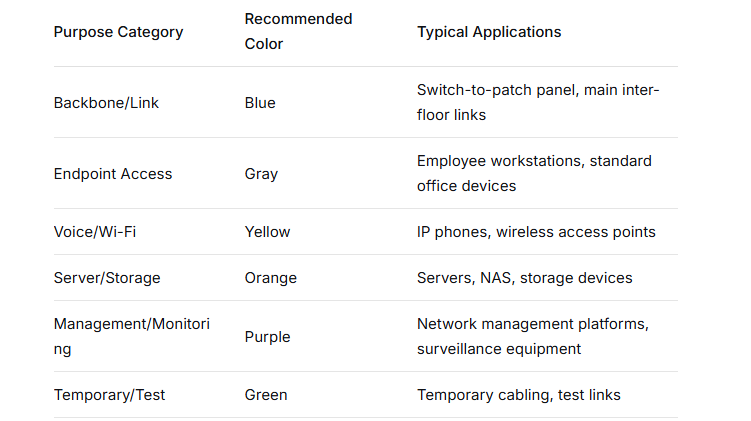Click the Recommended Color column header
The height and width of the screenshot is (421, 751).
(298, 31)
